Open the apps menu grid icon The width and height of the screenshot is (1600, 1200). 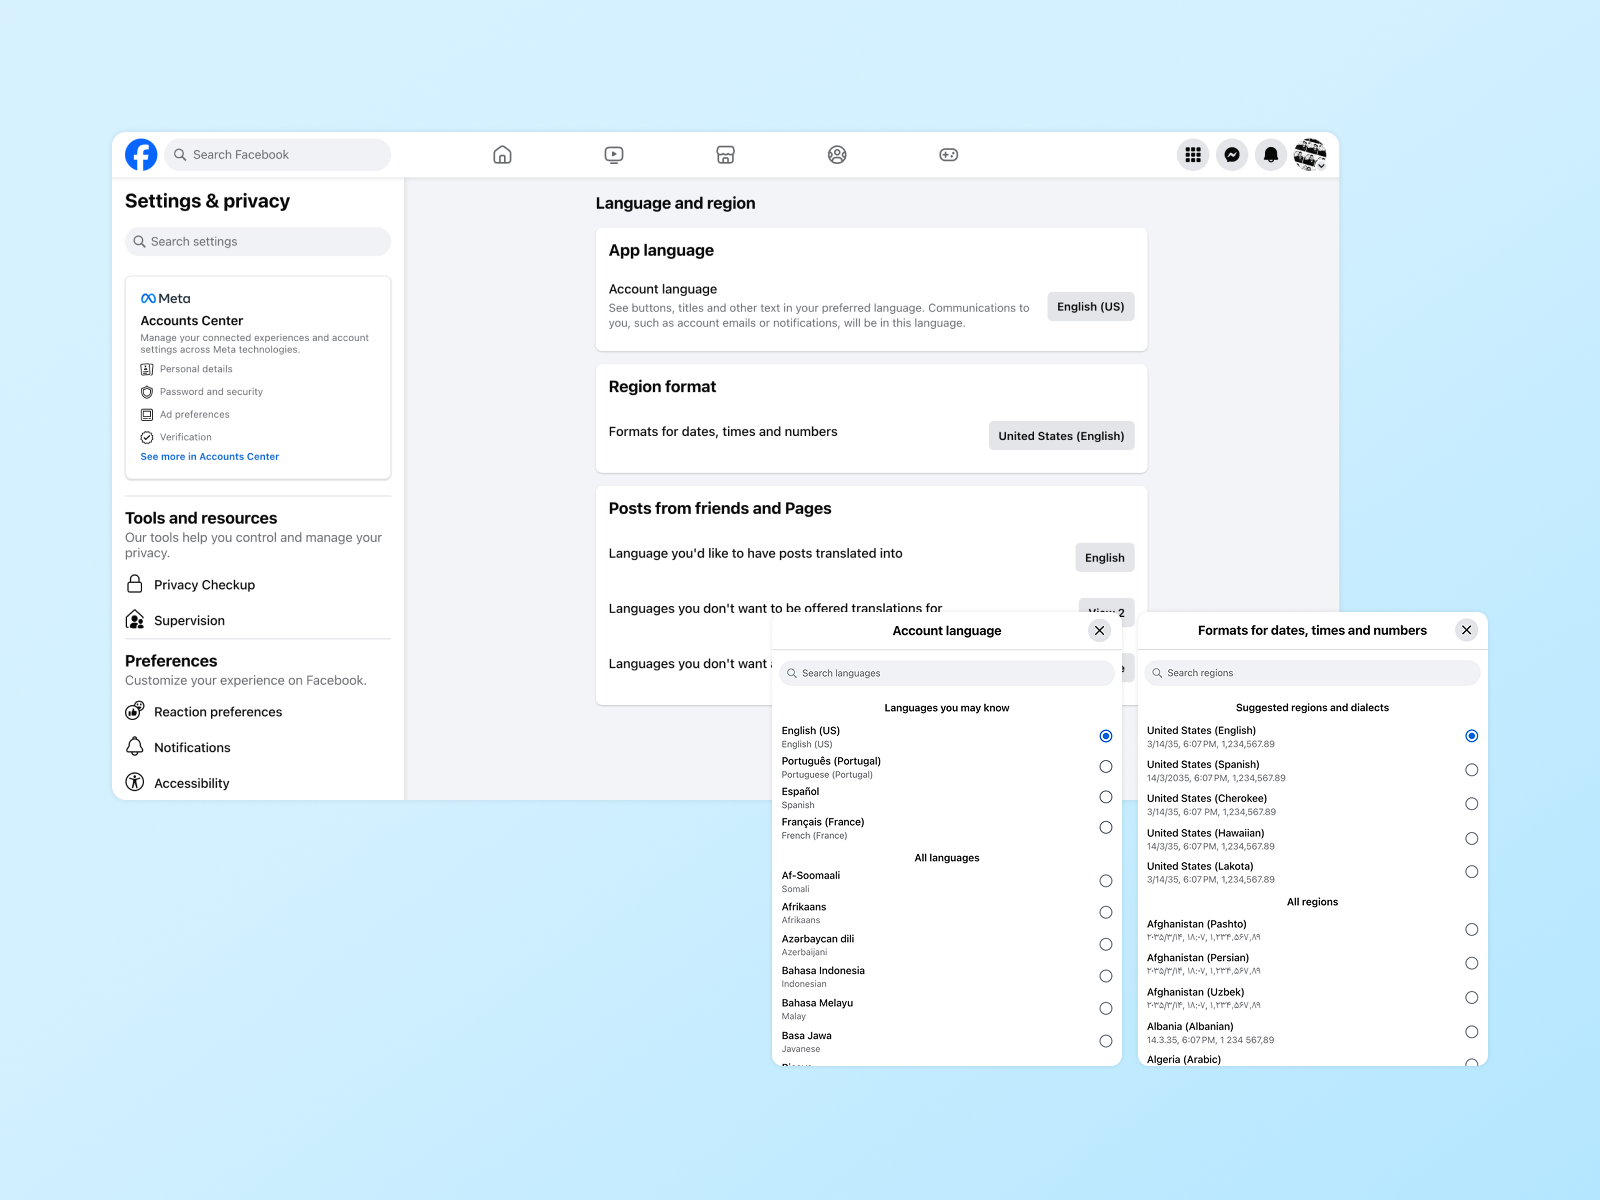(1193, 155)
